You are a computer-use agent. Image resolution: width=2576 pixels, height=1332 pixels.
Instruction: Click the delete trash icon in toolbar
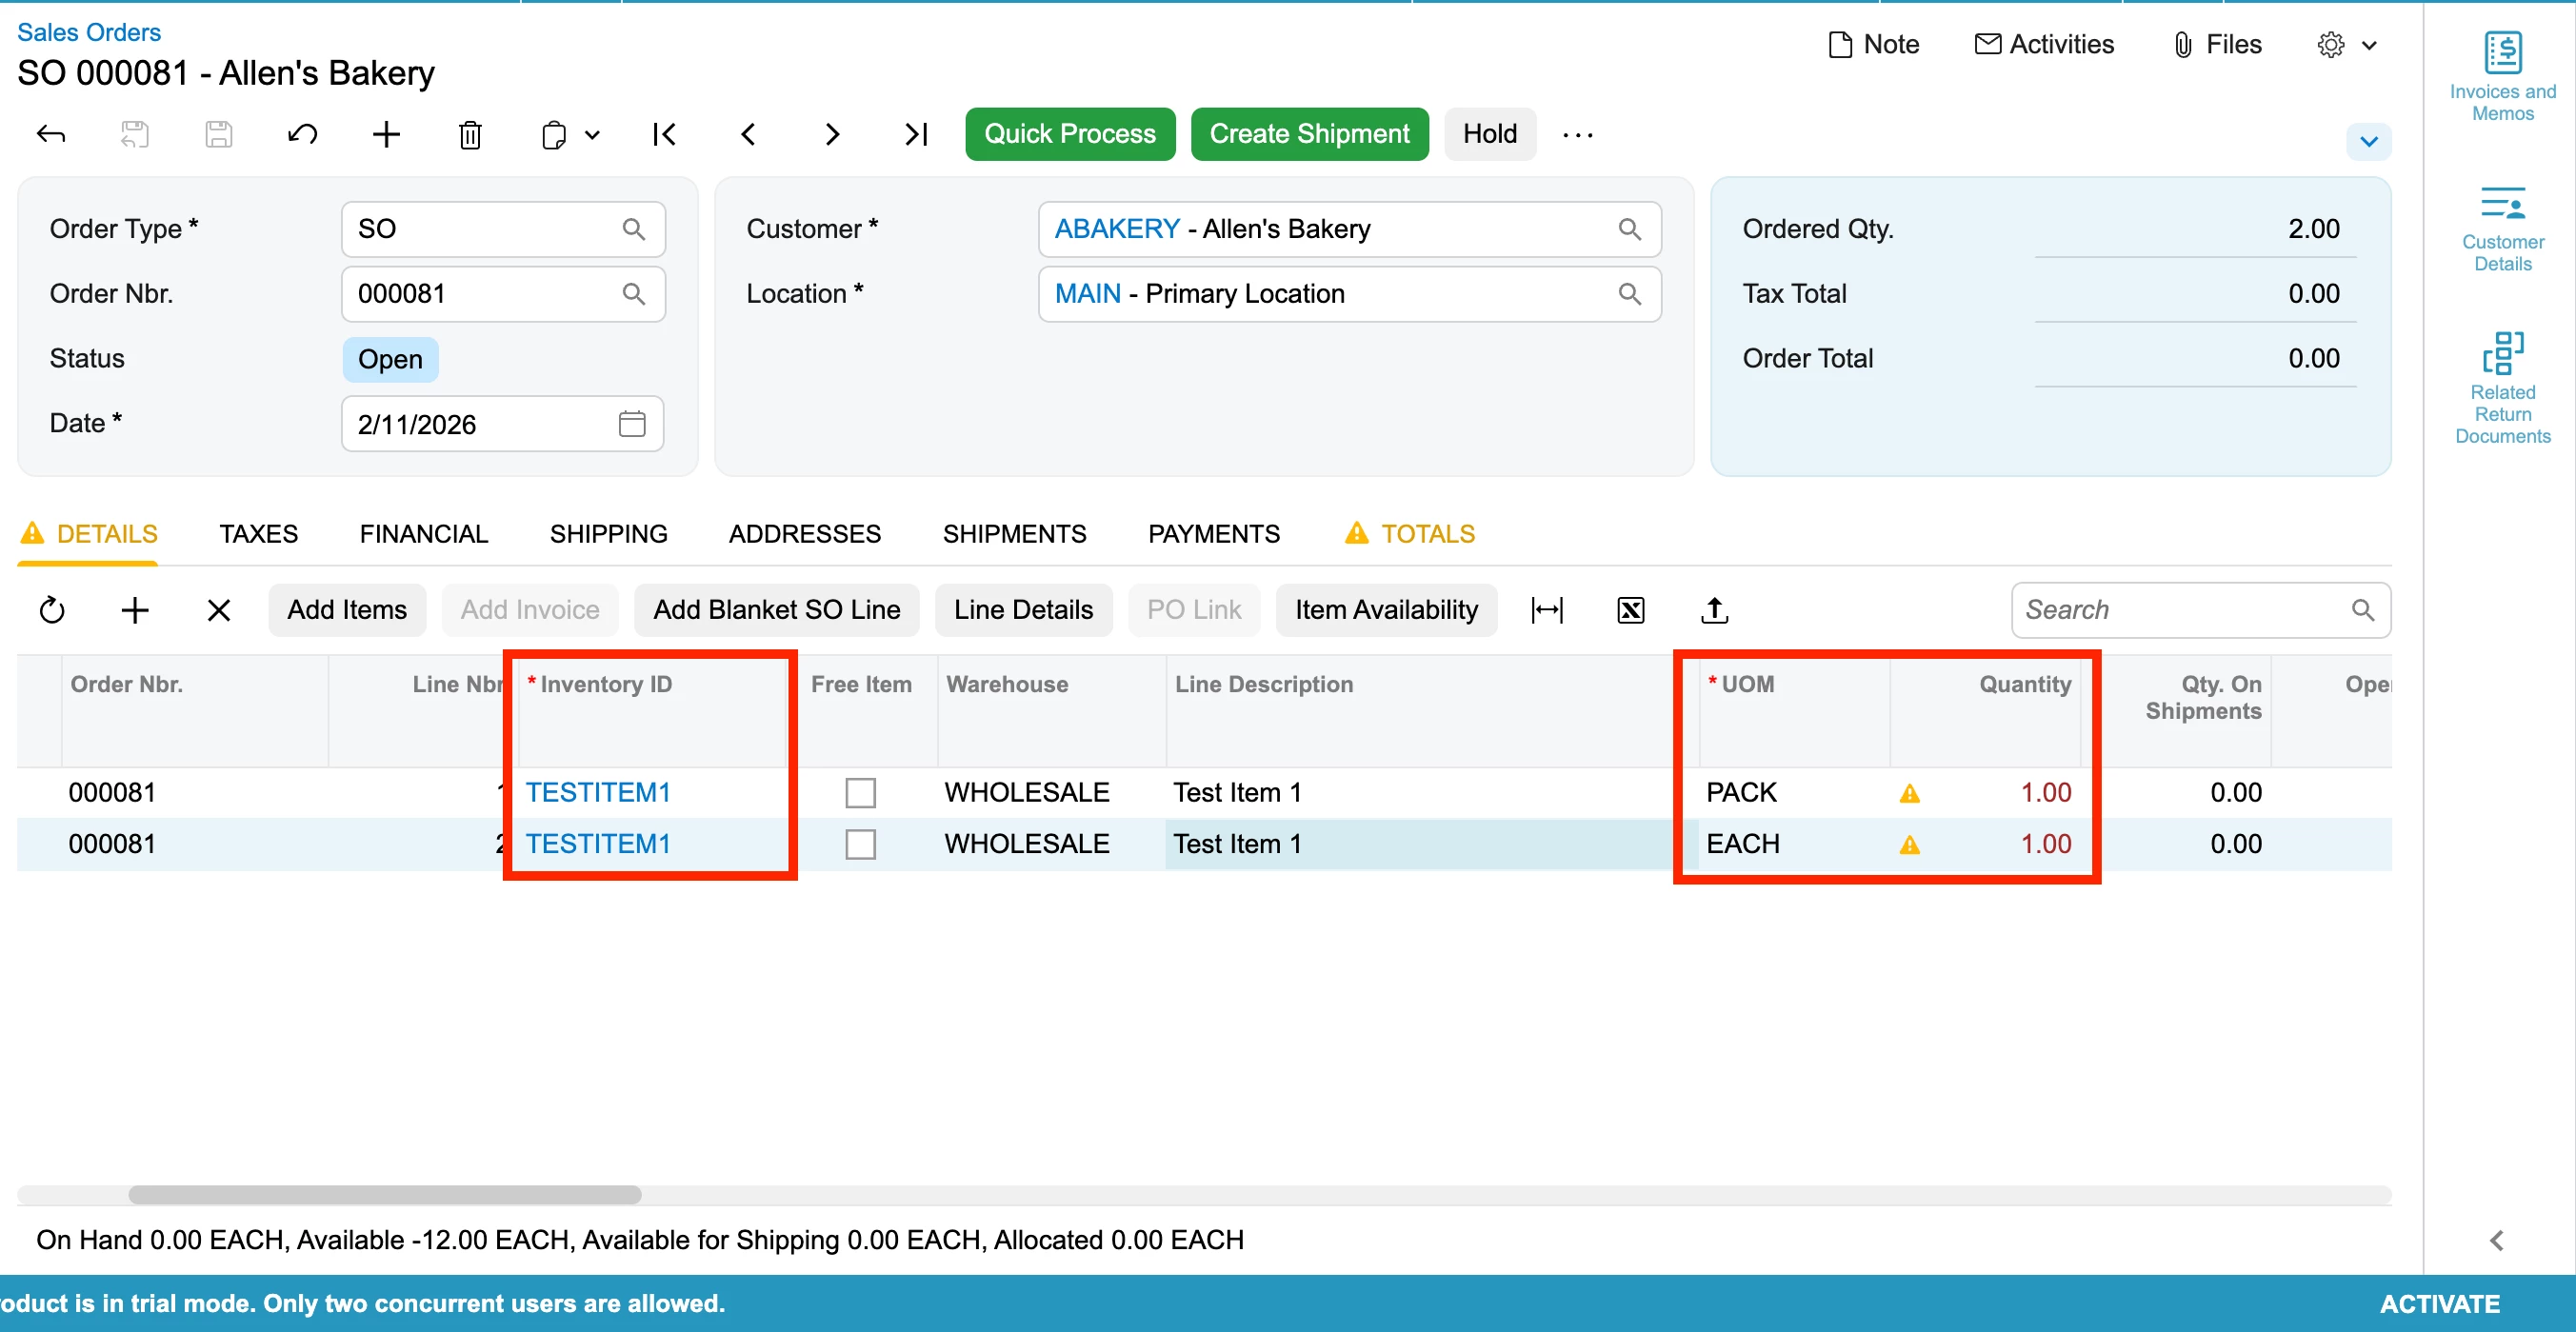(x=470, y=134)
